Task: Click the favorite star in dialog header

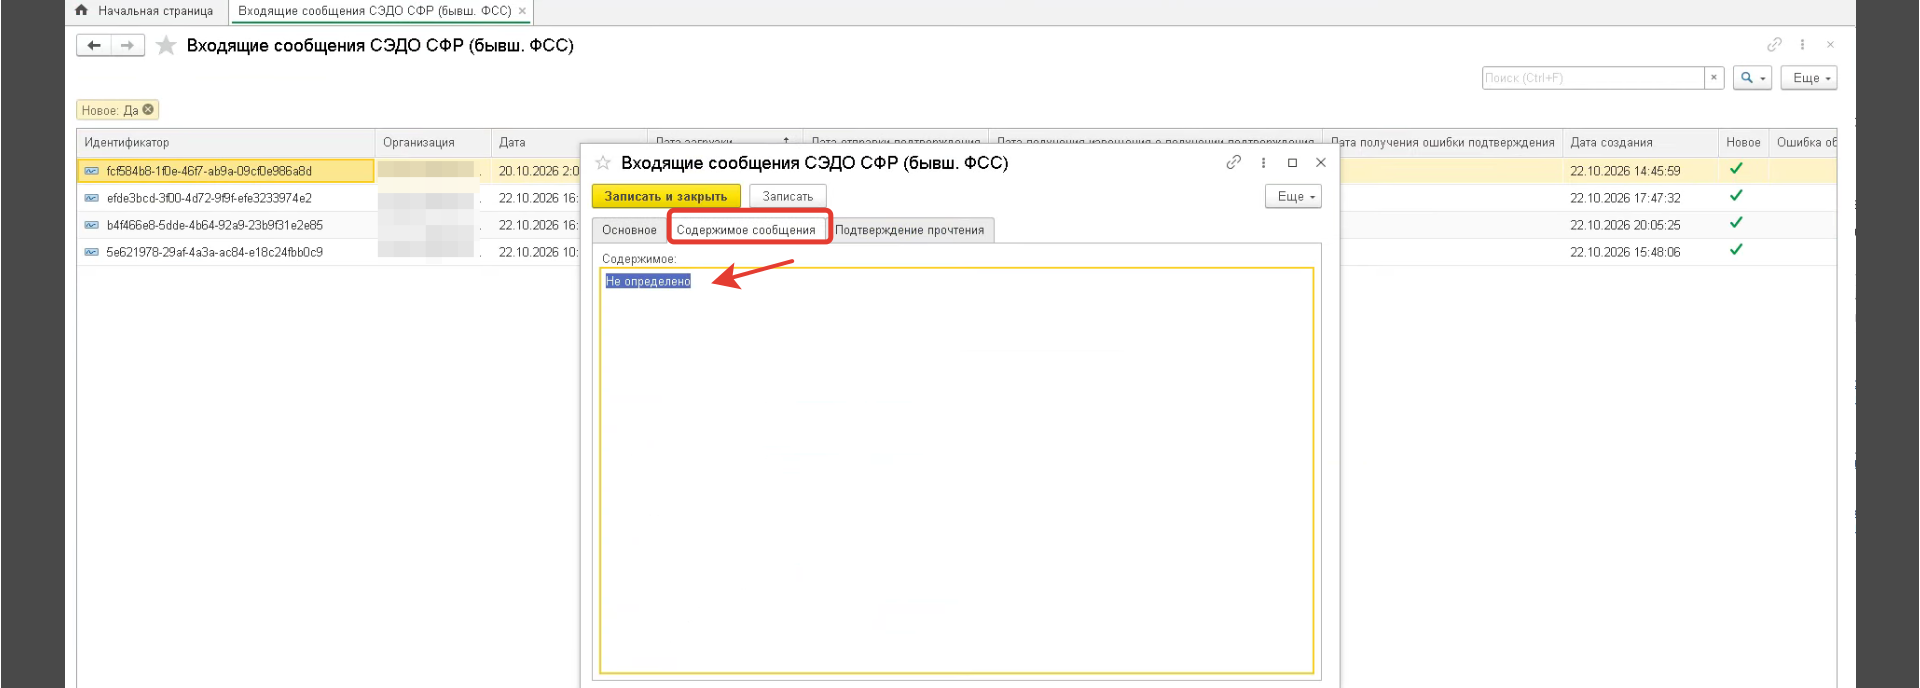Action: click(603, 162)
